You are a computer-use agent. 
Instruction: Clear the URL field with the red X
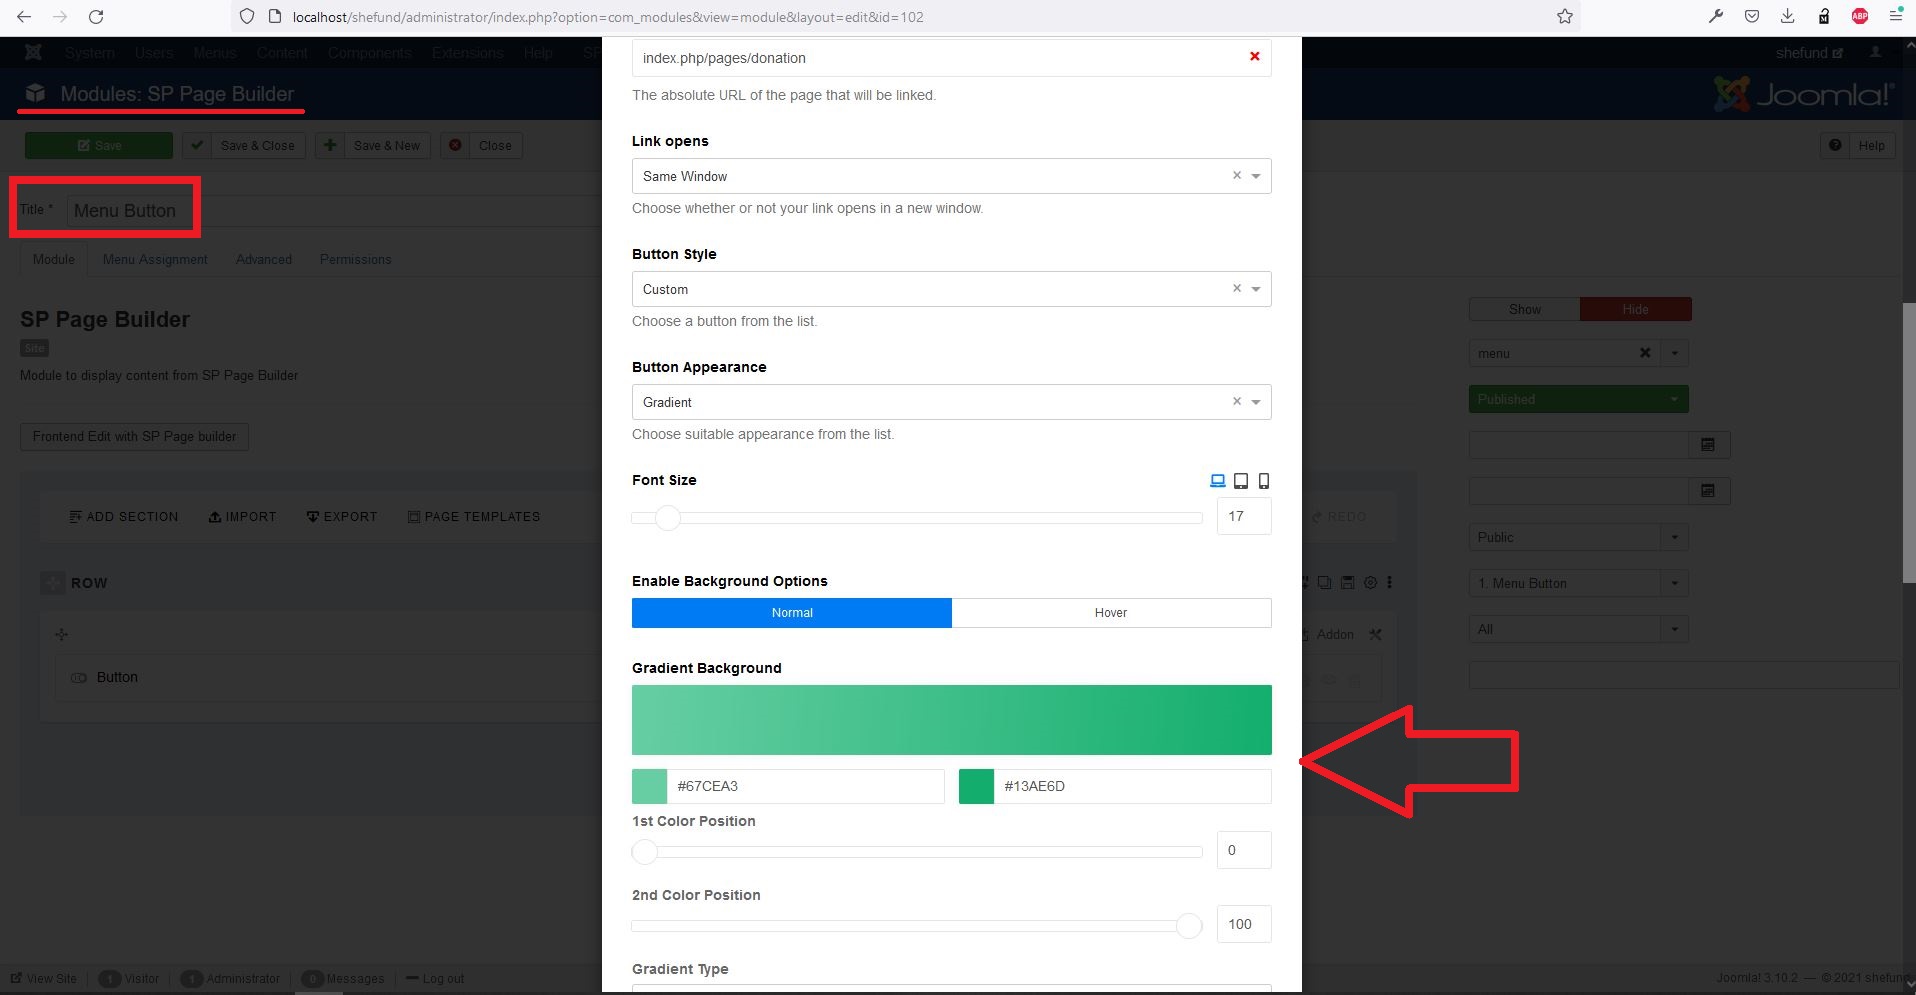point(1254,57)
